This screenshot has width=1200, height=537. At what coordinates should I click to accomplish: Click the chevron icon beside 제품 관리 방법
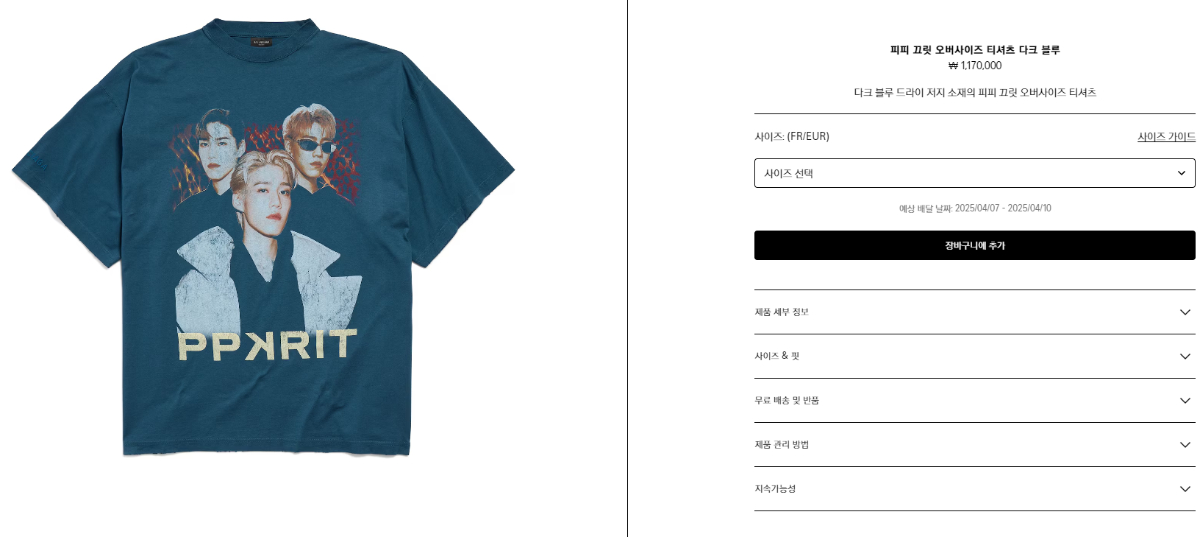pos(1185,444)
